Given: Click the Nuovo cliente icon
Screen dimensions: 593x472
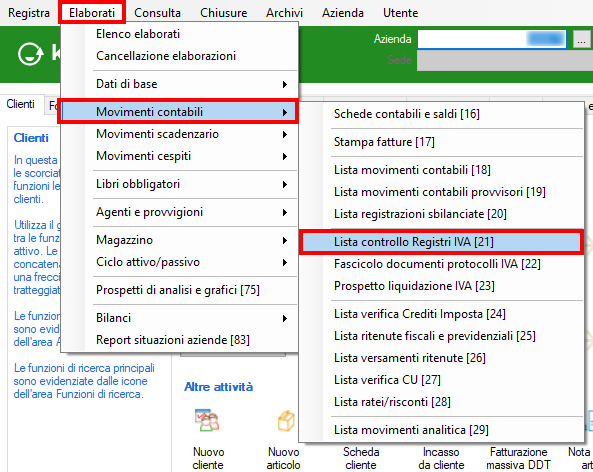Looking at the screenshot, I should point(207,420).
